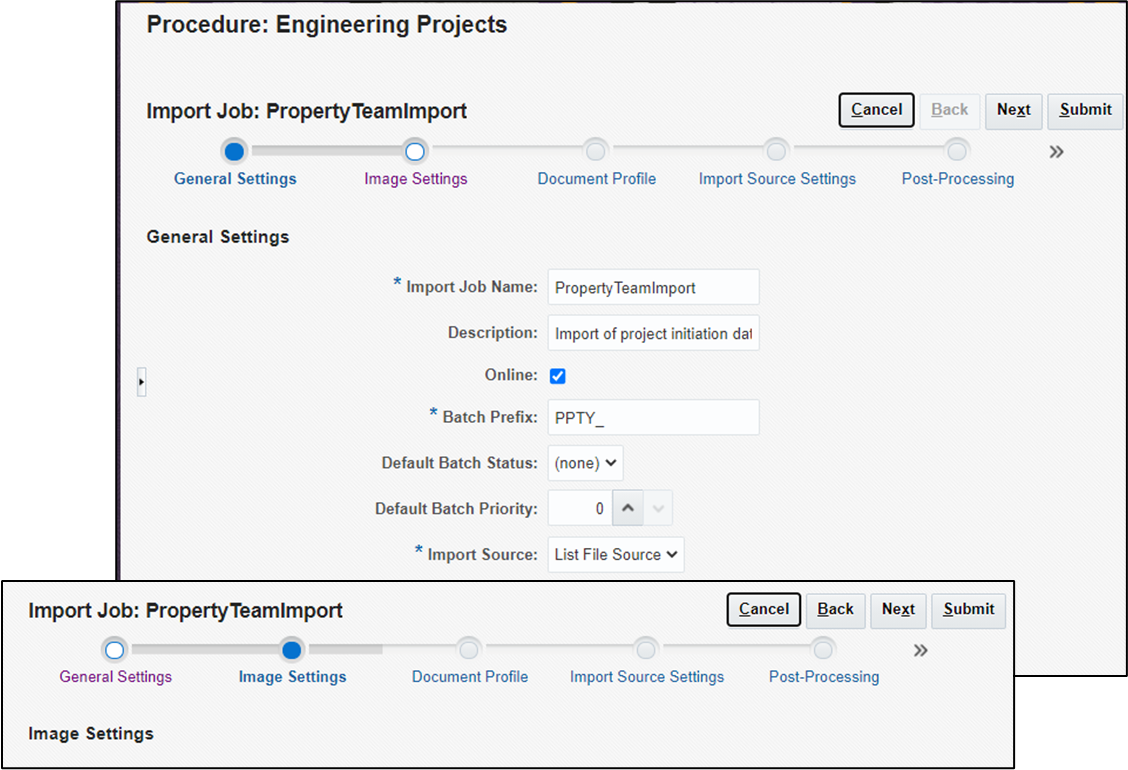Select Document Profile circle in bottom wizard
The image size is (1128, 770).
(469, 649)
